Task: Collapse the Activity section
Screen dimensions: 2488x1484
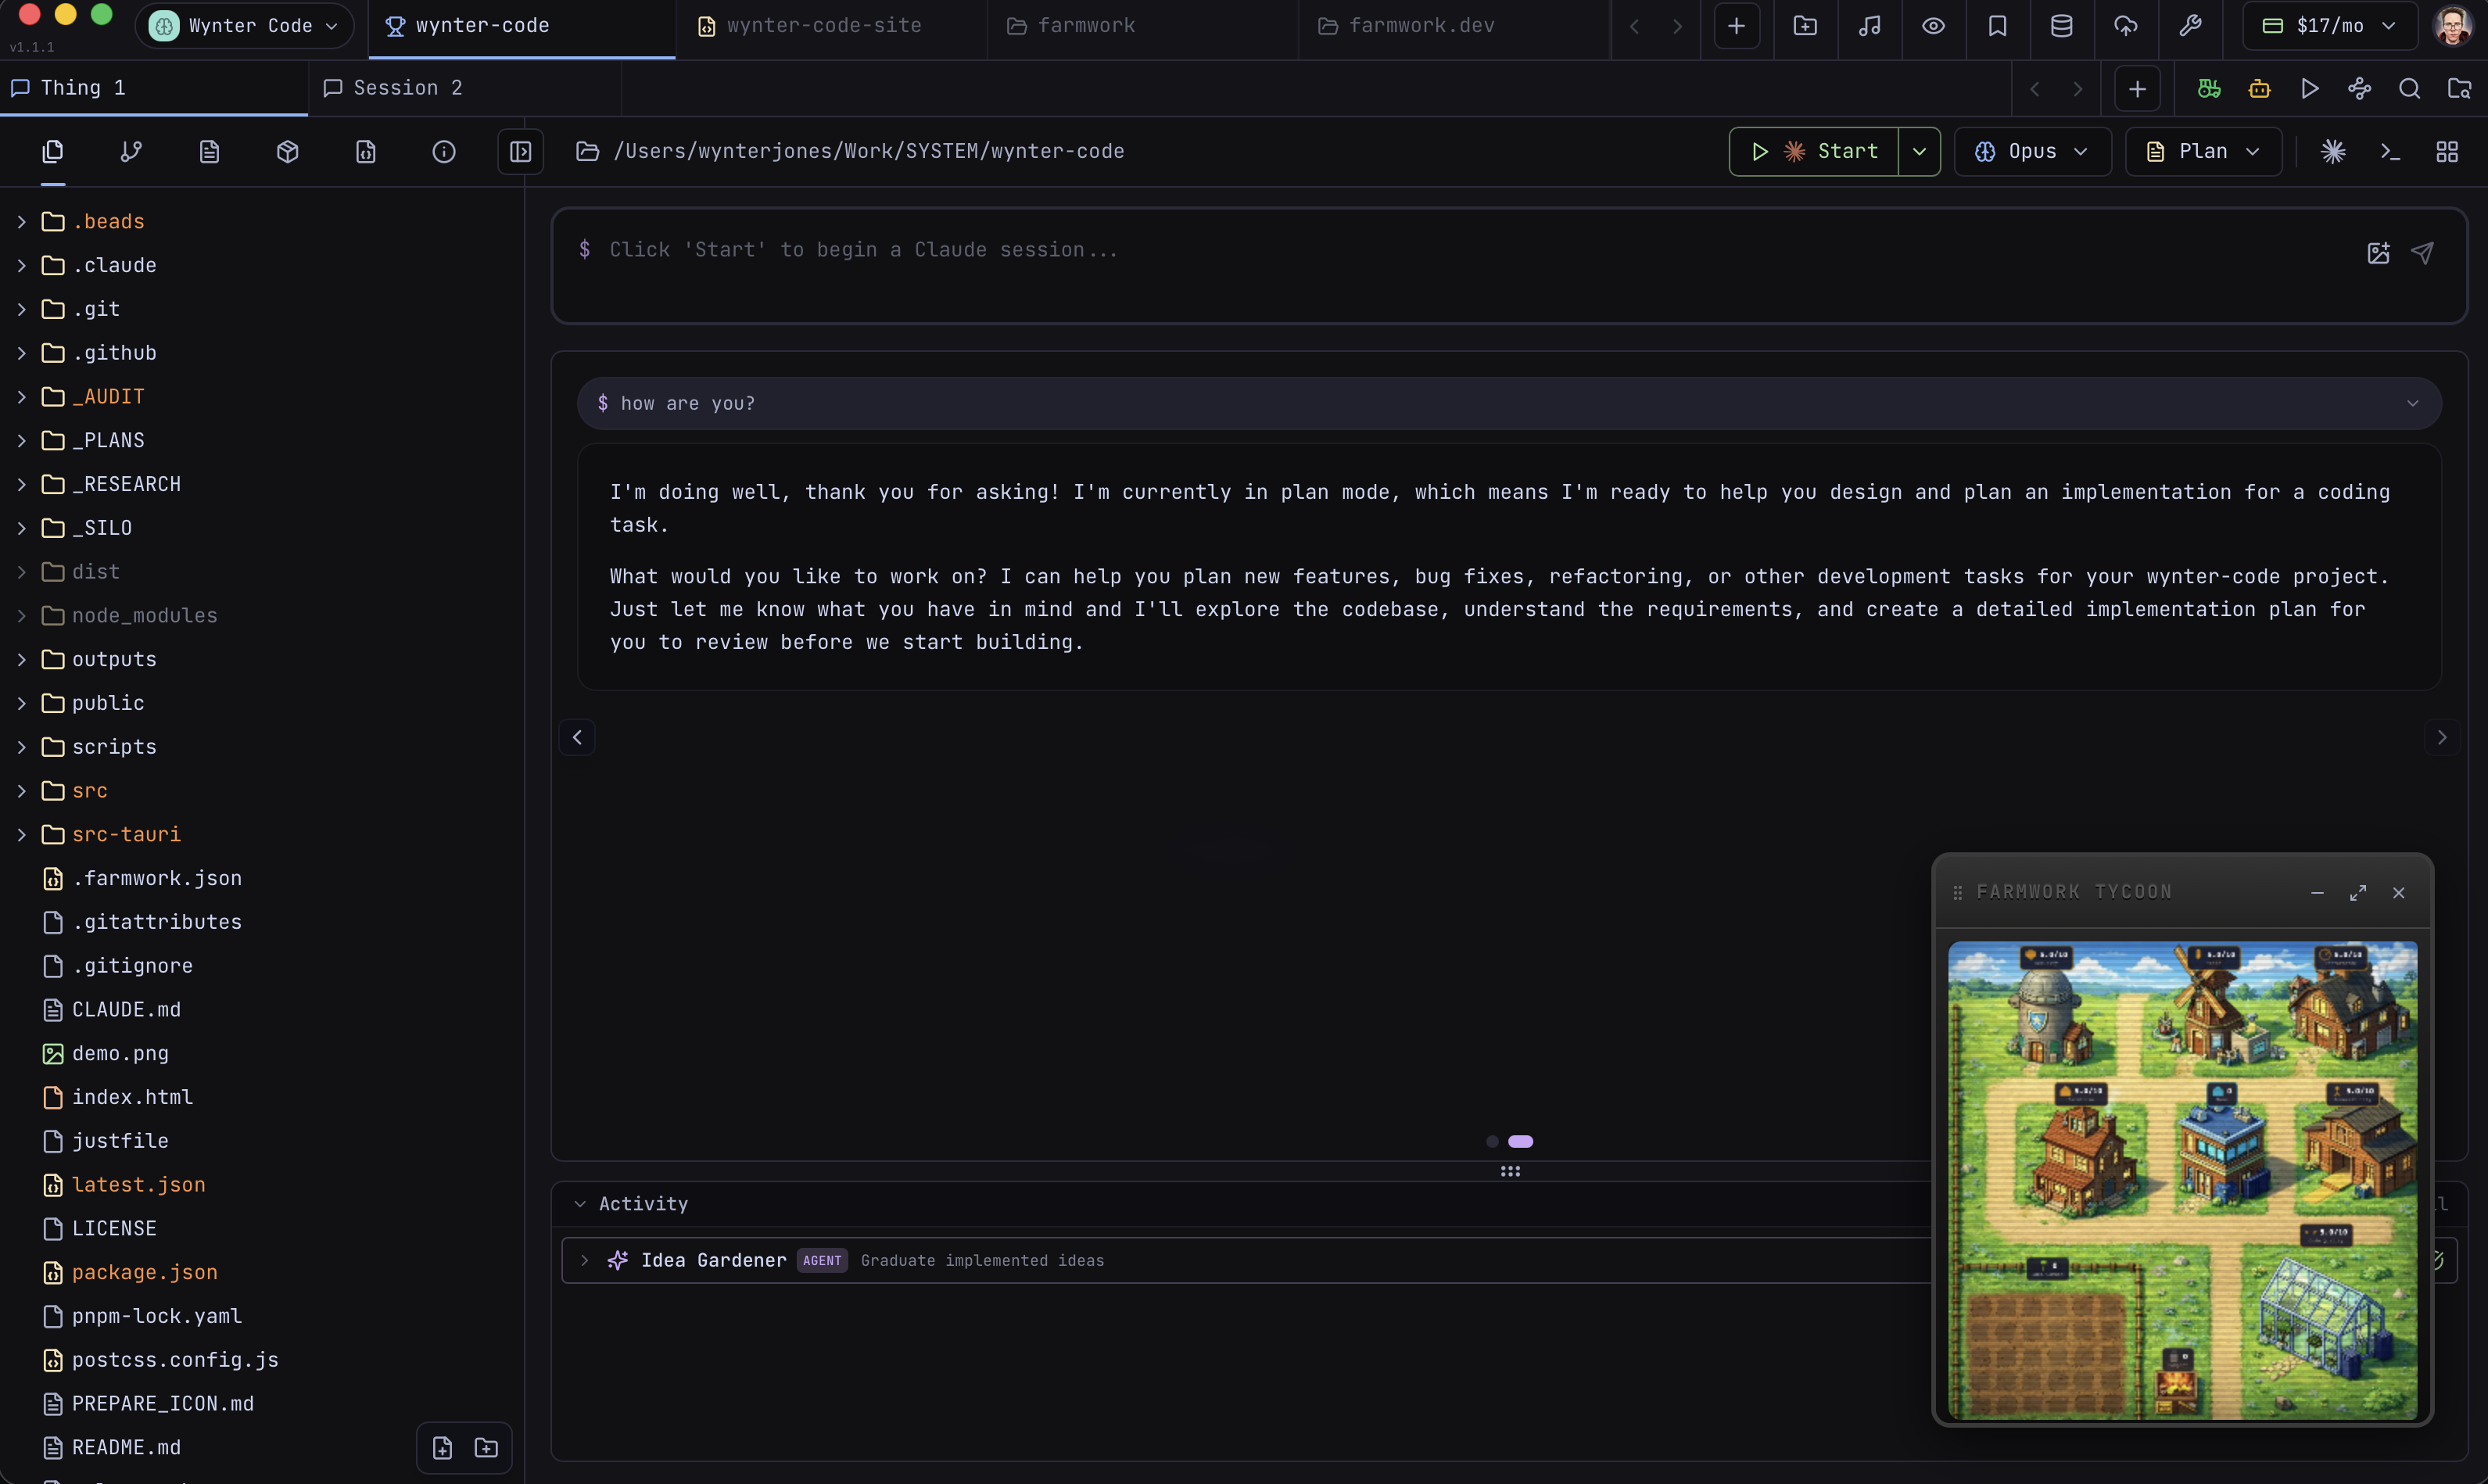Action: click(x=580, y=1203)
